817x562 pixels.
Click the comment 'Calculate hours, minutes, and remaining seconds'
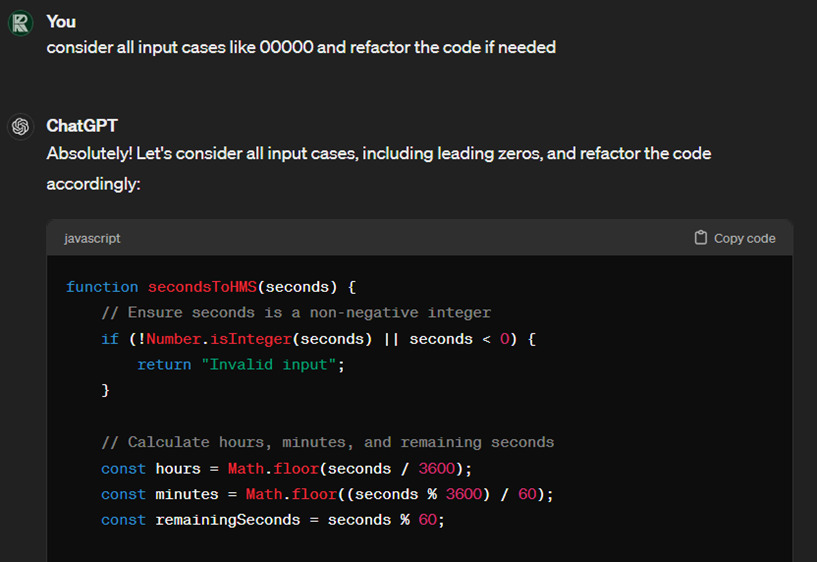[328, 442]
